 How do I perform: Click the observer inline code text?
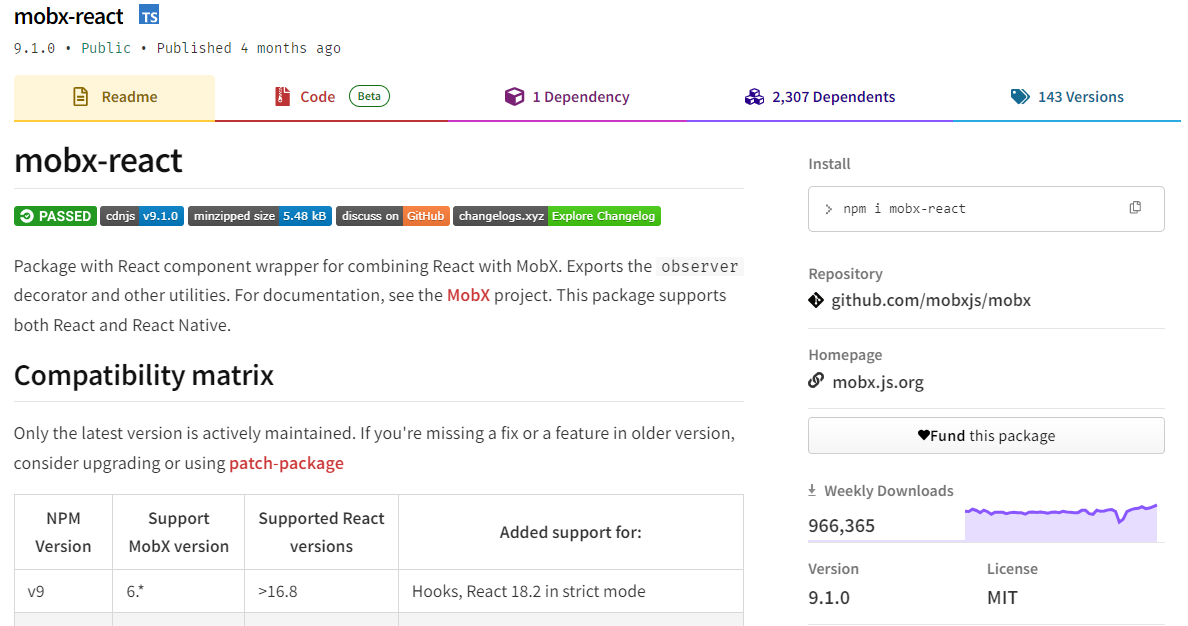[x=699, y=267]
